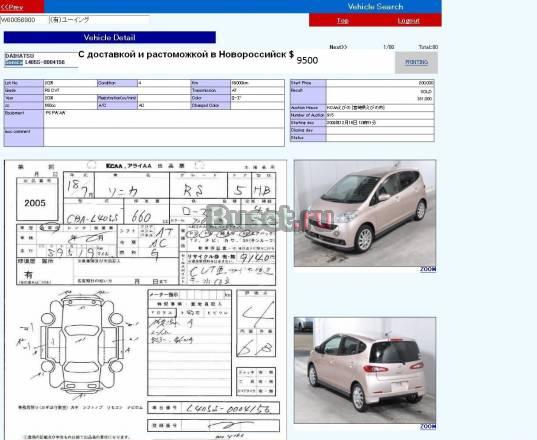
Task: Select the Changed Color label cell
Action: pos(211,106)
